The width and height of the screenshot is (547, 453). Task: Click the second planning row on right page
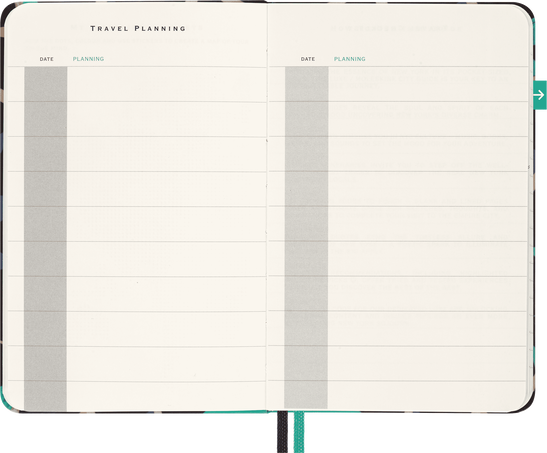click(428, 119)
